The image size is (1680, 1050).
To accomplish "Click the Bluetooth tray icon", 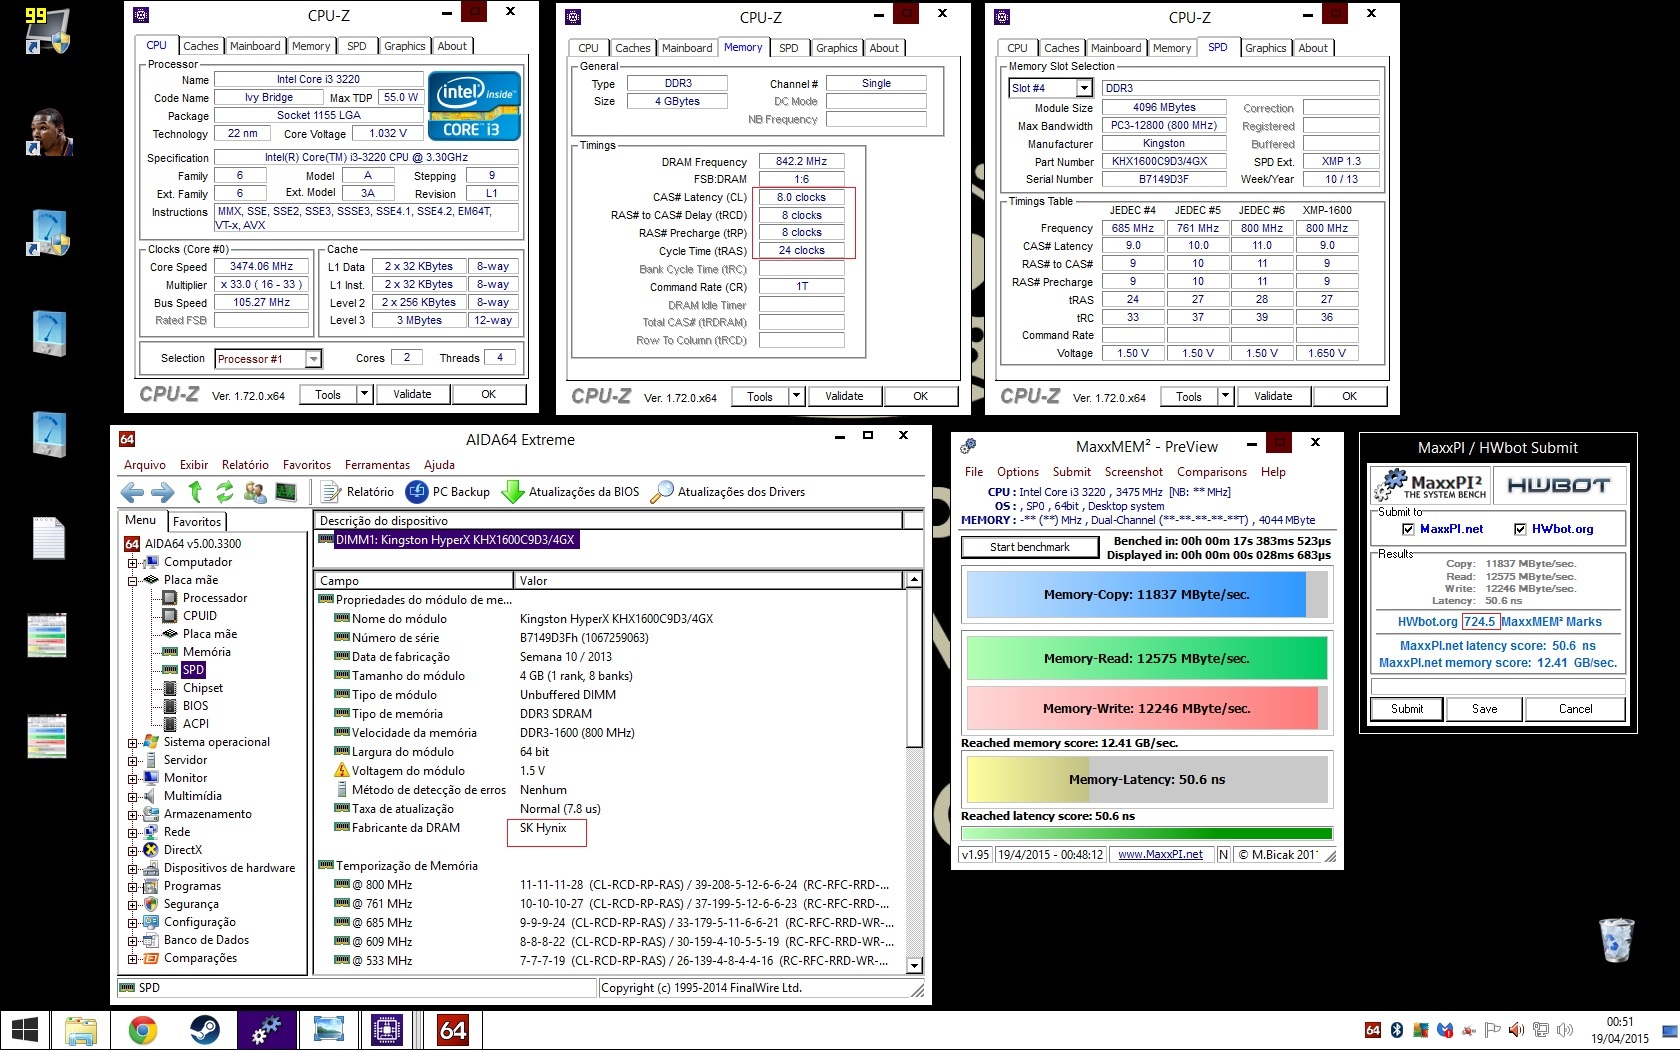I will pos(1397,1030).
